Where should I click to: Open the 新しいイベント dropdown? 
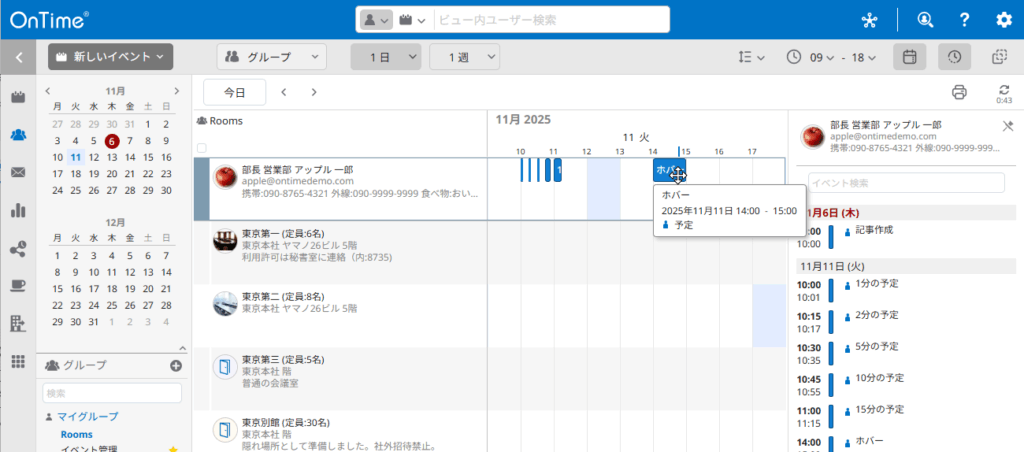(x=110, y=57)
